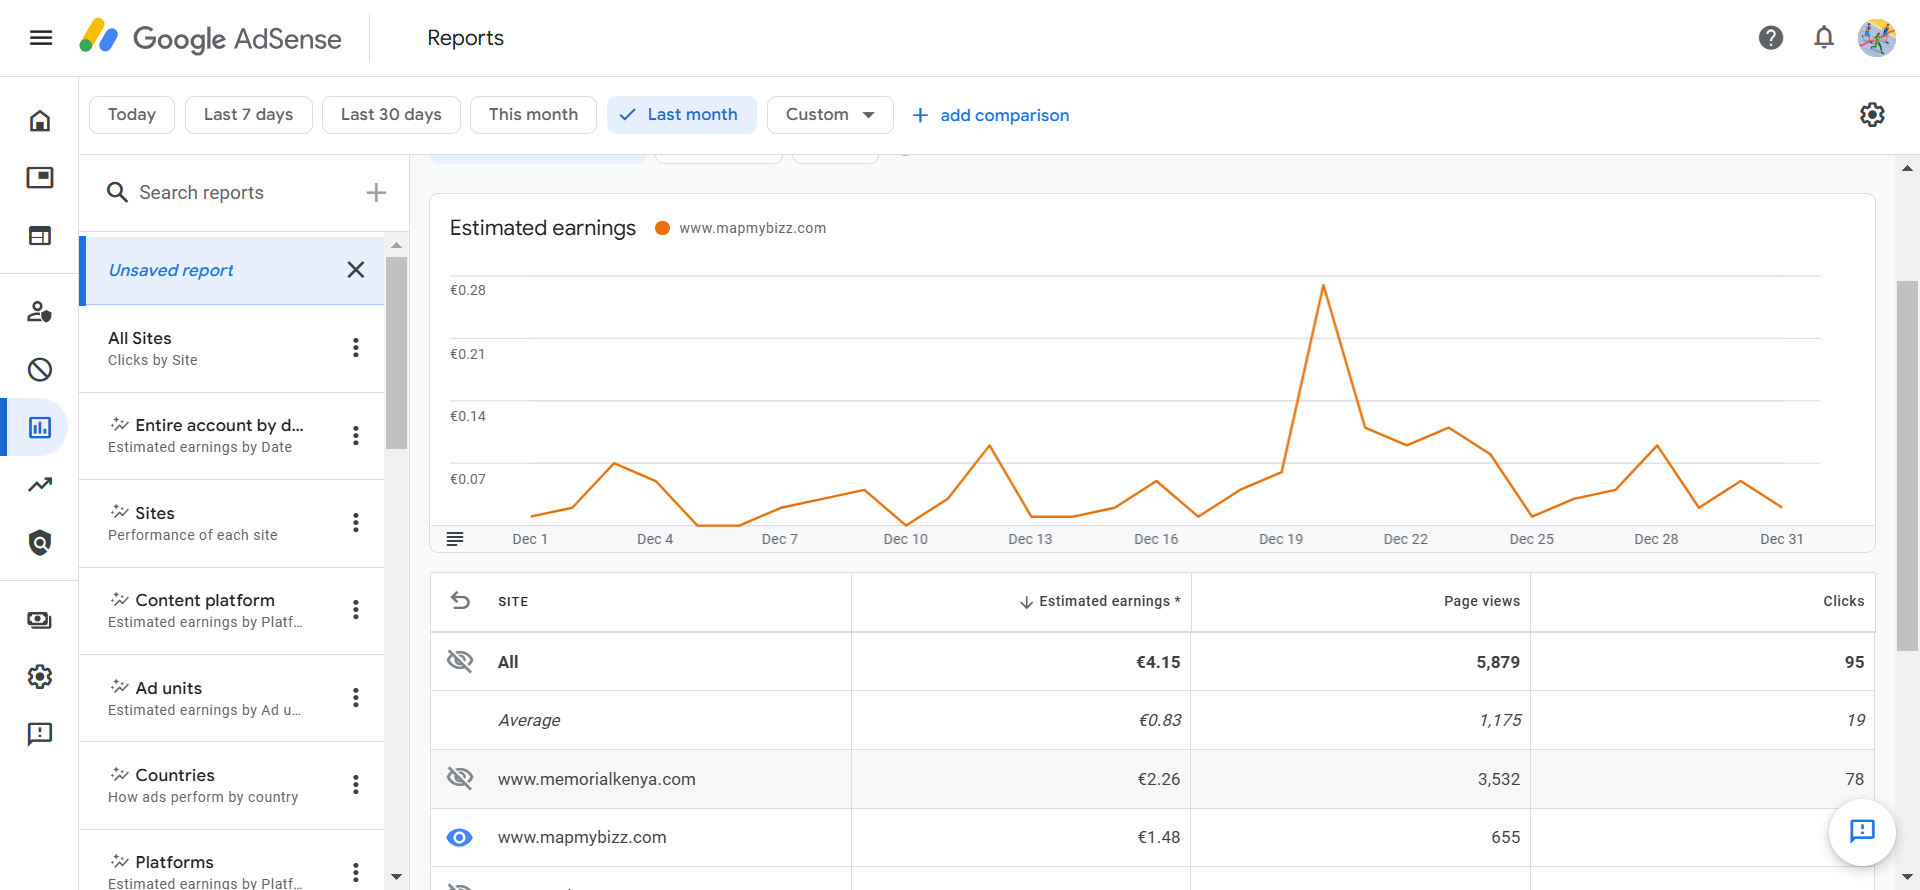Select the This month range
This screenshot has width=1920, height=890.
(533, 115)
